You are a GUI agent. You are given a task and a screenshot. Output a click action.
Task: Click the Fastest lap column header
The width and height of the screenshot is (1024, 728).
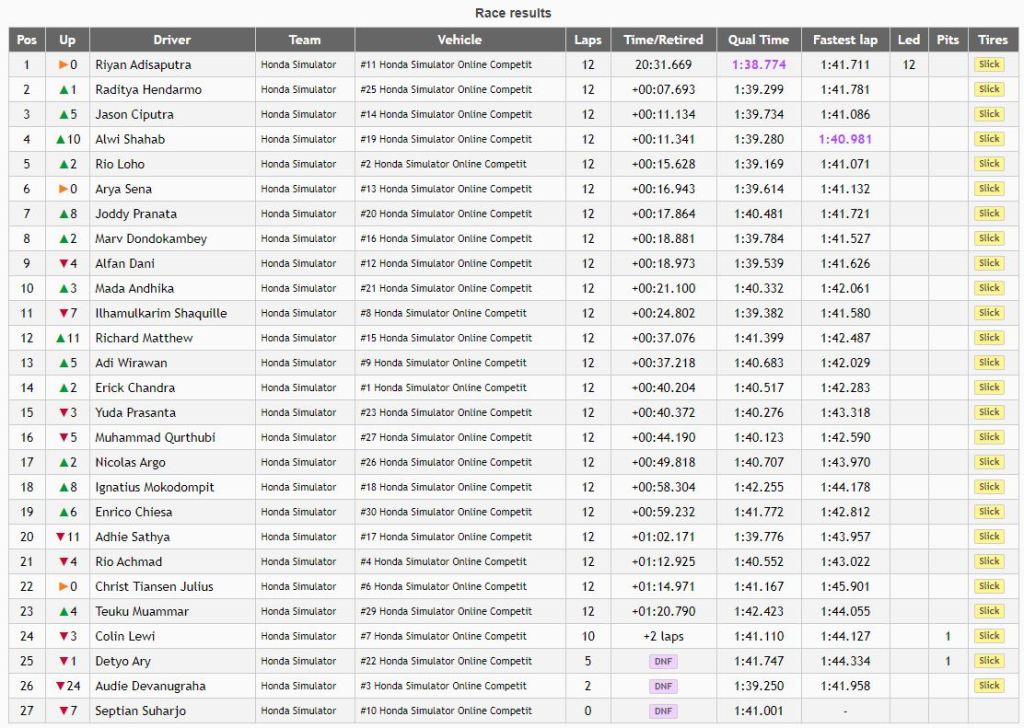point(845,40)
